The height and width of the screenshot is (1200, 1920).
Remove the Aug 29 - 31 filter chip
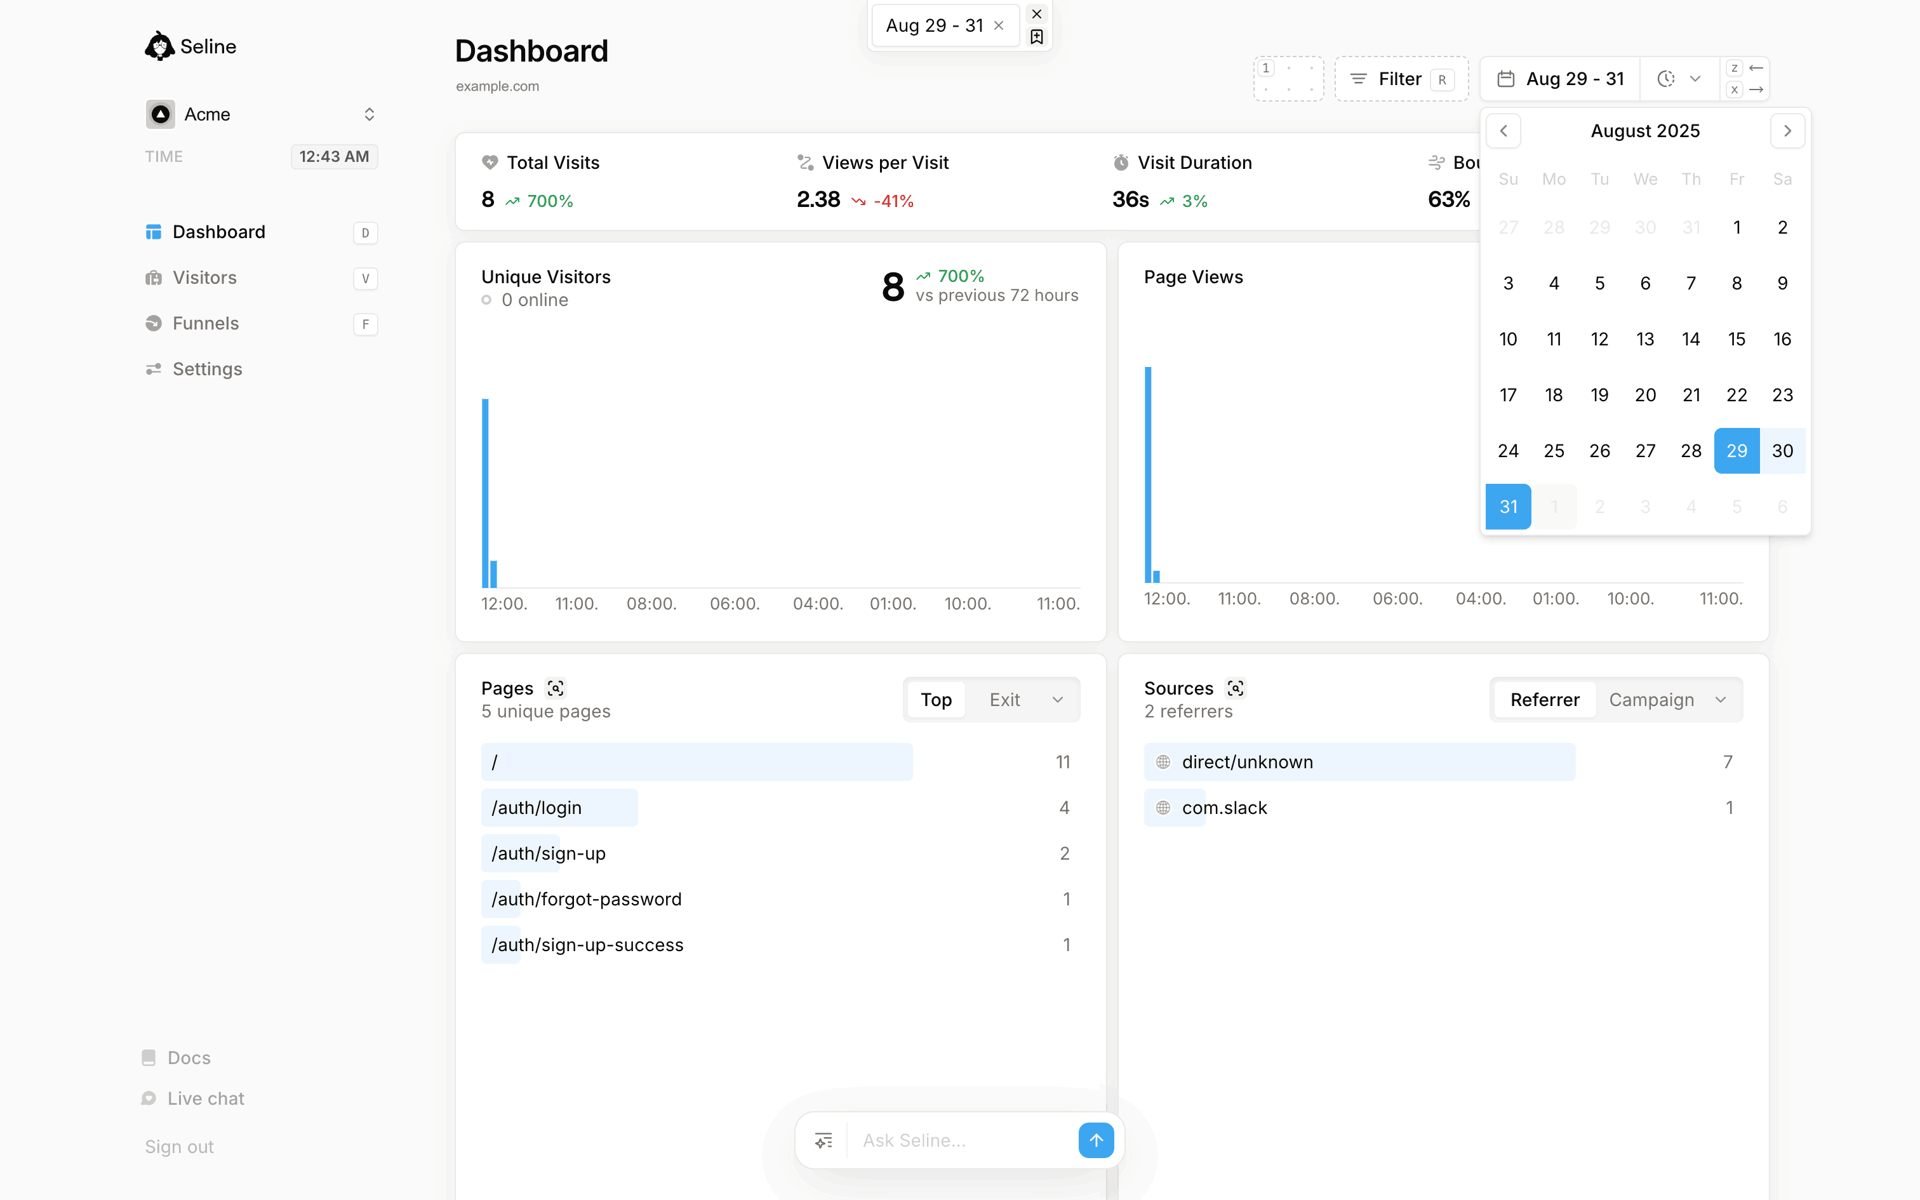click(998, 26)
